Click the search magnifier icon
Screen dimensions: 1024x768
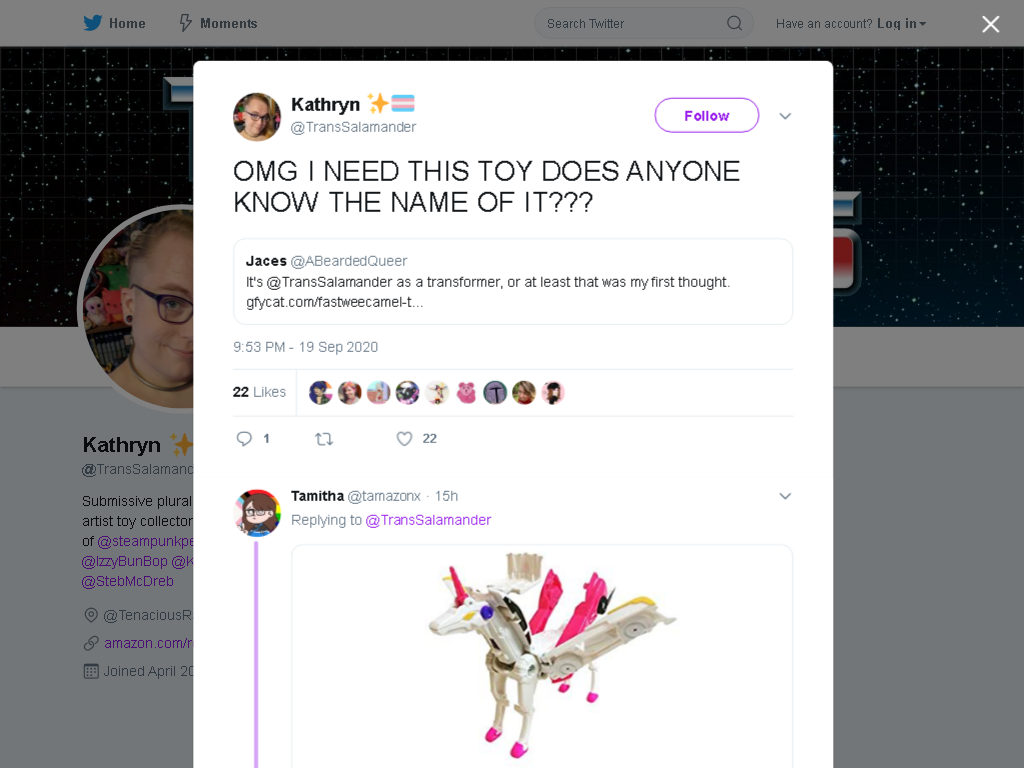734,24
